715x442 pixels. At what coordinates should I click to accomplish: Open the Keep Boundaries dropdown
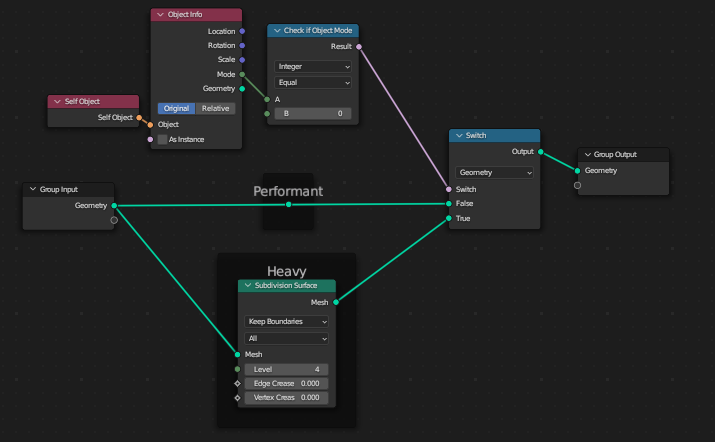[286, 322]
